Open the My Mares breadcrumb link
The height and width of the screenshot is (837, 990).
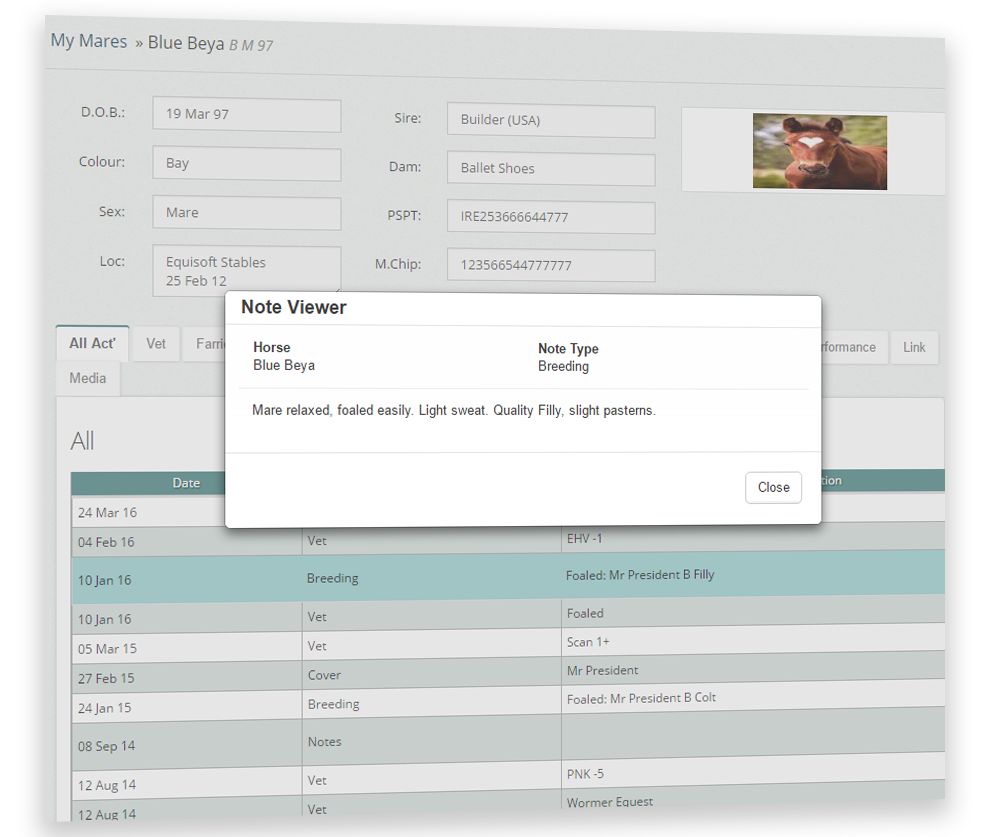[x=88, y=41]
